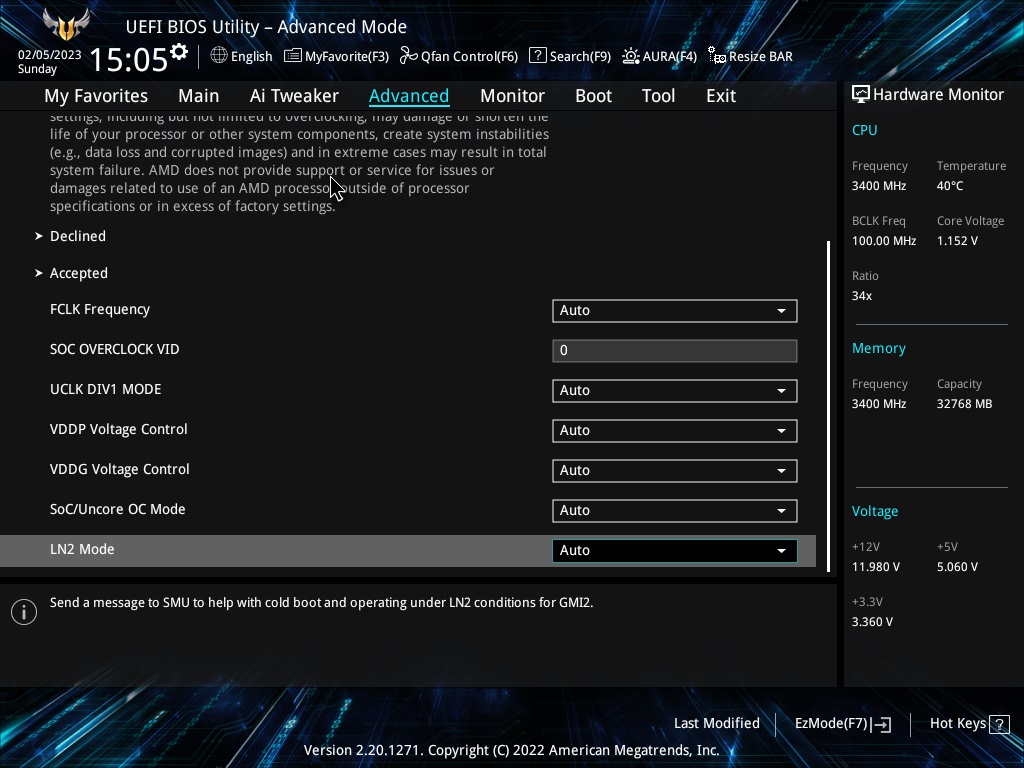This screenshot has width=1024, height=768.
Task: Open MyFavorite(F3) text label
Action: click(347, 57)
